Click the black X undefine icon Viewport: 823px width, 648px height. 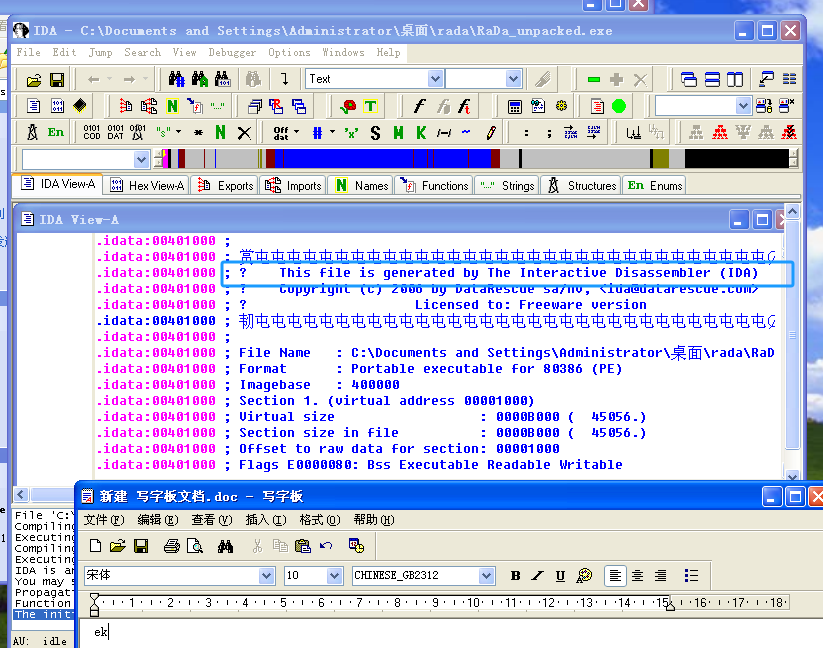[244, 133]
